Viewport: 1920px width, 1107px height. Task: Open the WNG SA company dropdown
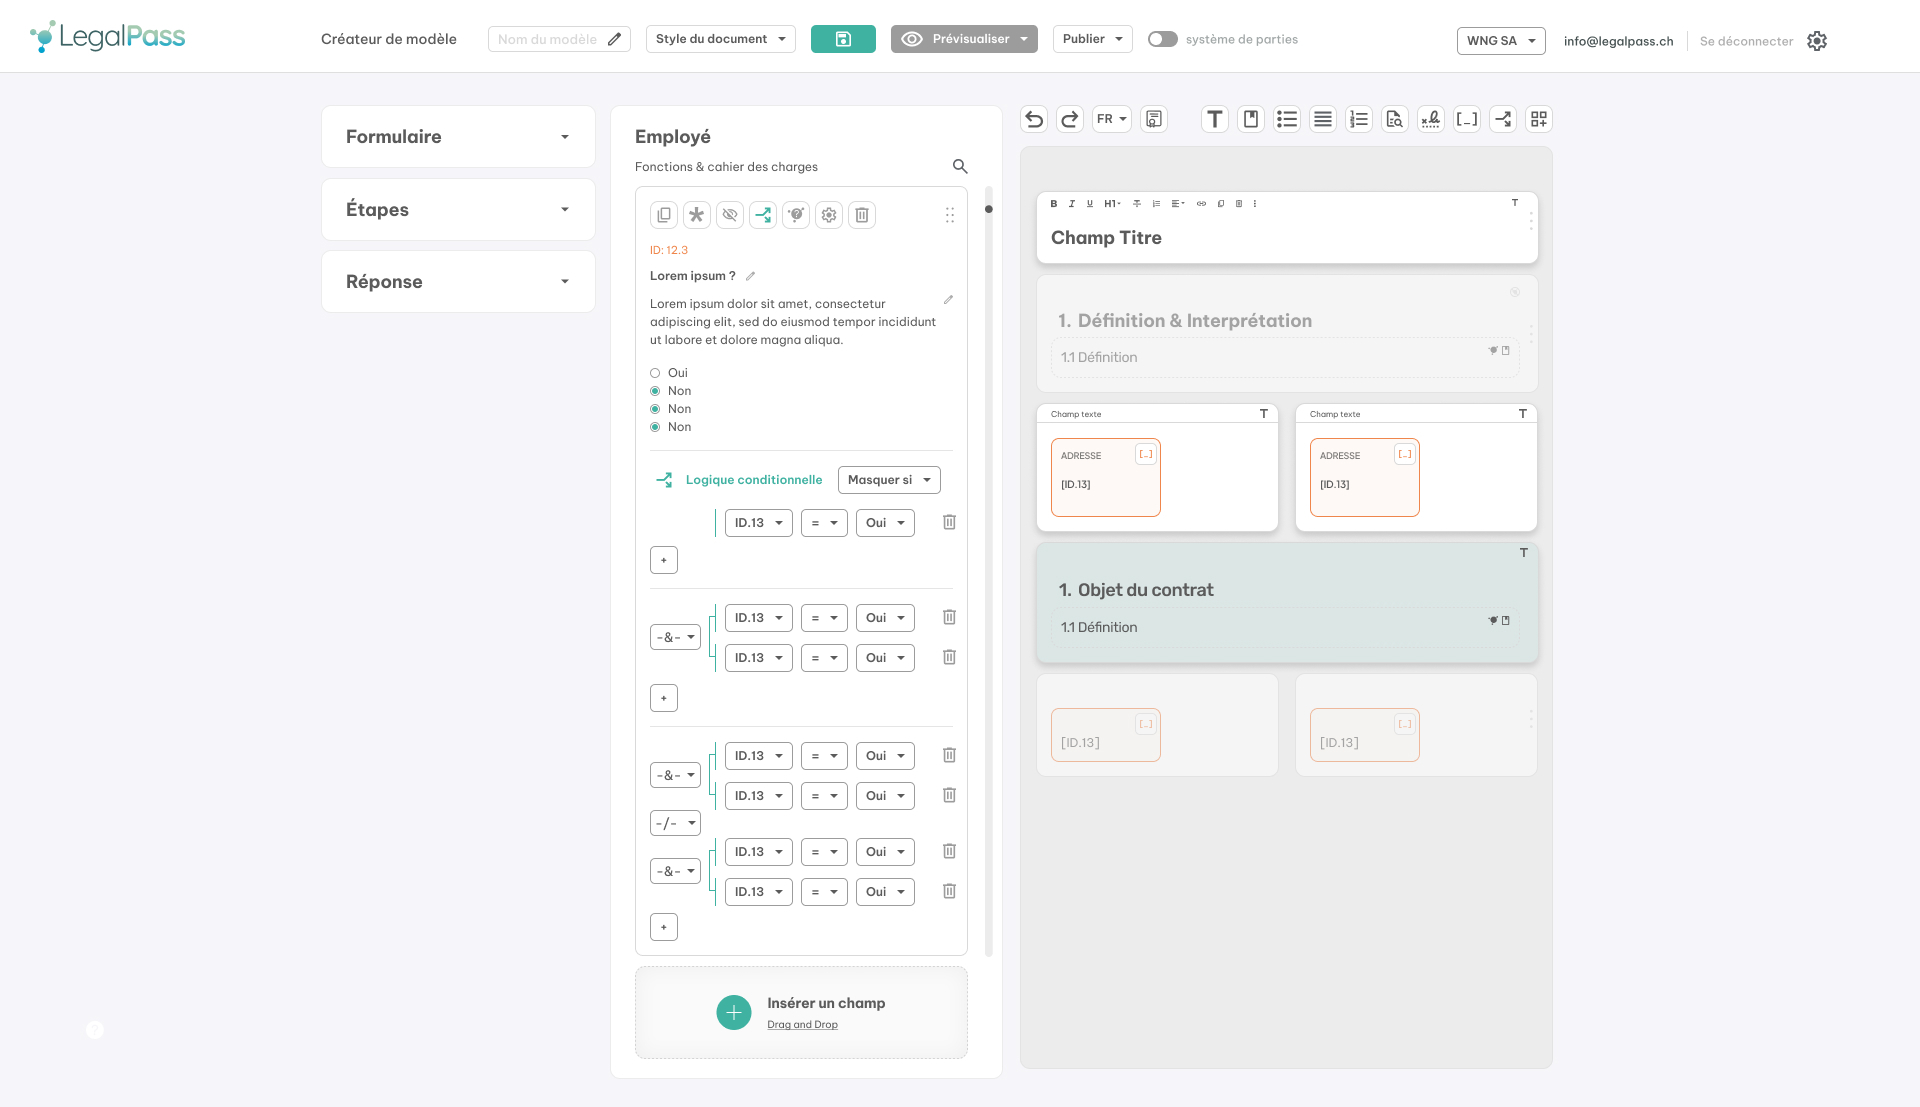pos(1500,41)
